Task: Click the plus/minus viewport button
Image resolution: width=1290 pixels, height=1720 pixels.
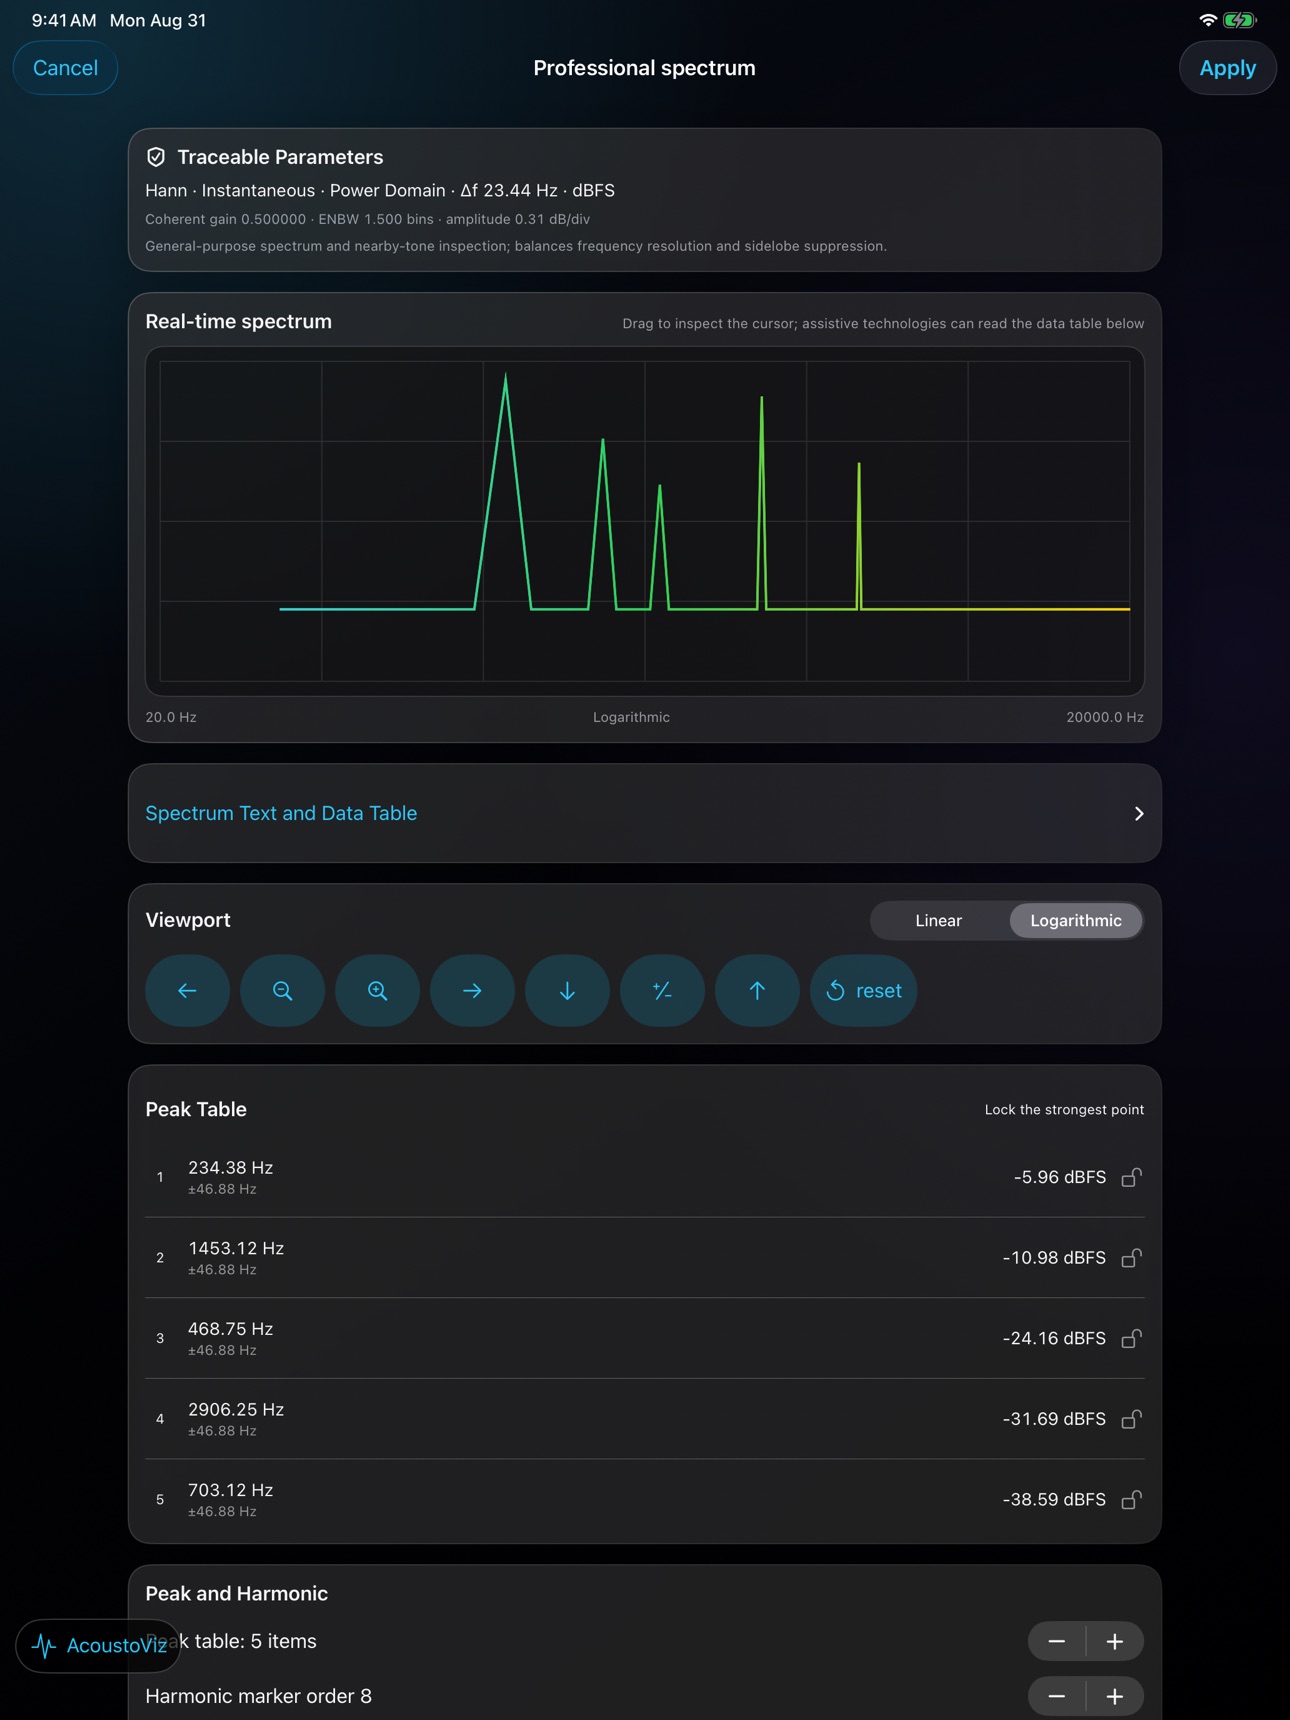Action: 662,990
